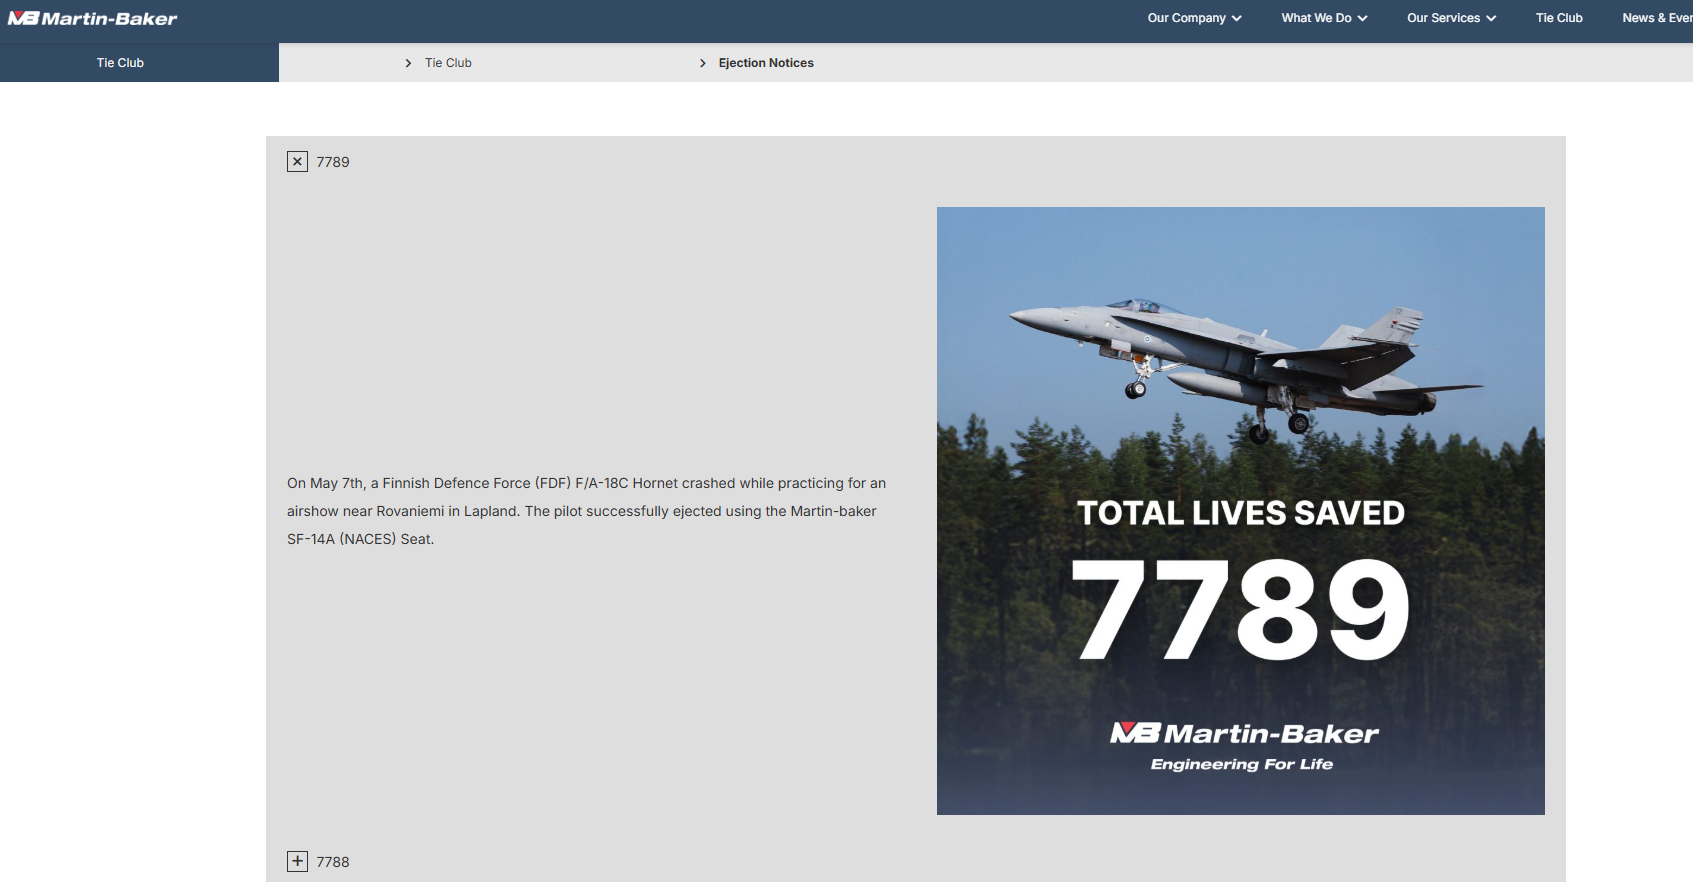Click the 7789 notice heading text
Screen dimensions: 1693x882
pyautogui.click(x=333, y=162)
